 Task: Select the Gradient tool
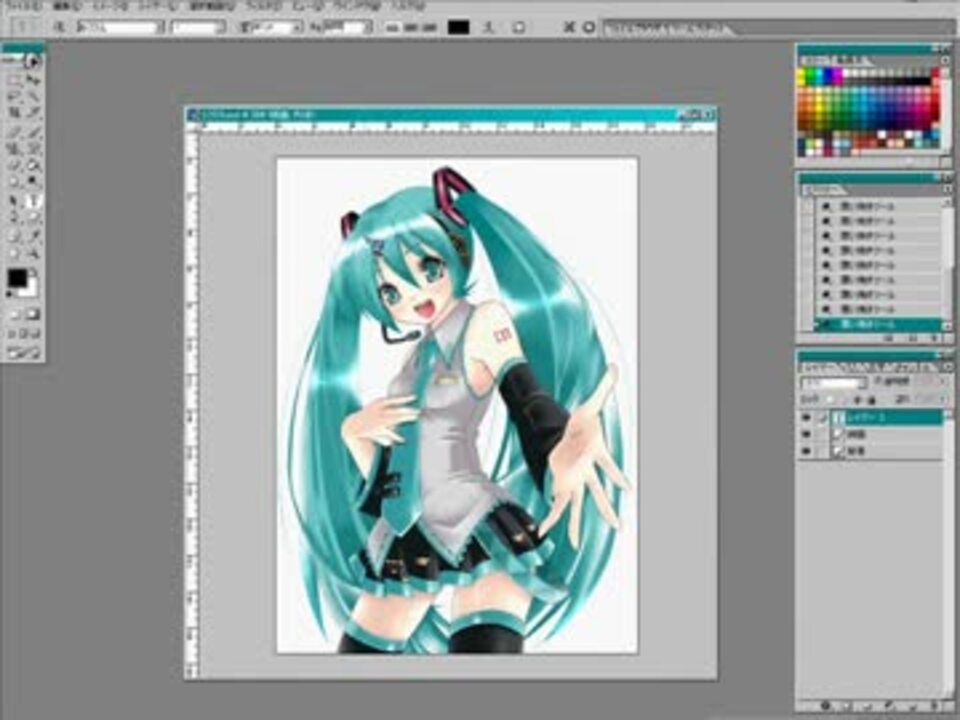pyautogui.click(x=33, y=164)
